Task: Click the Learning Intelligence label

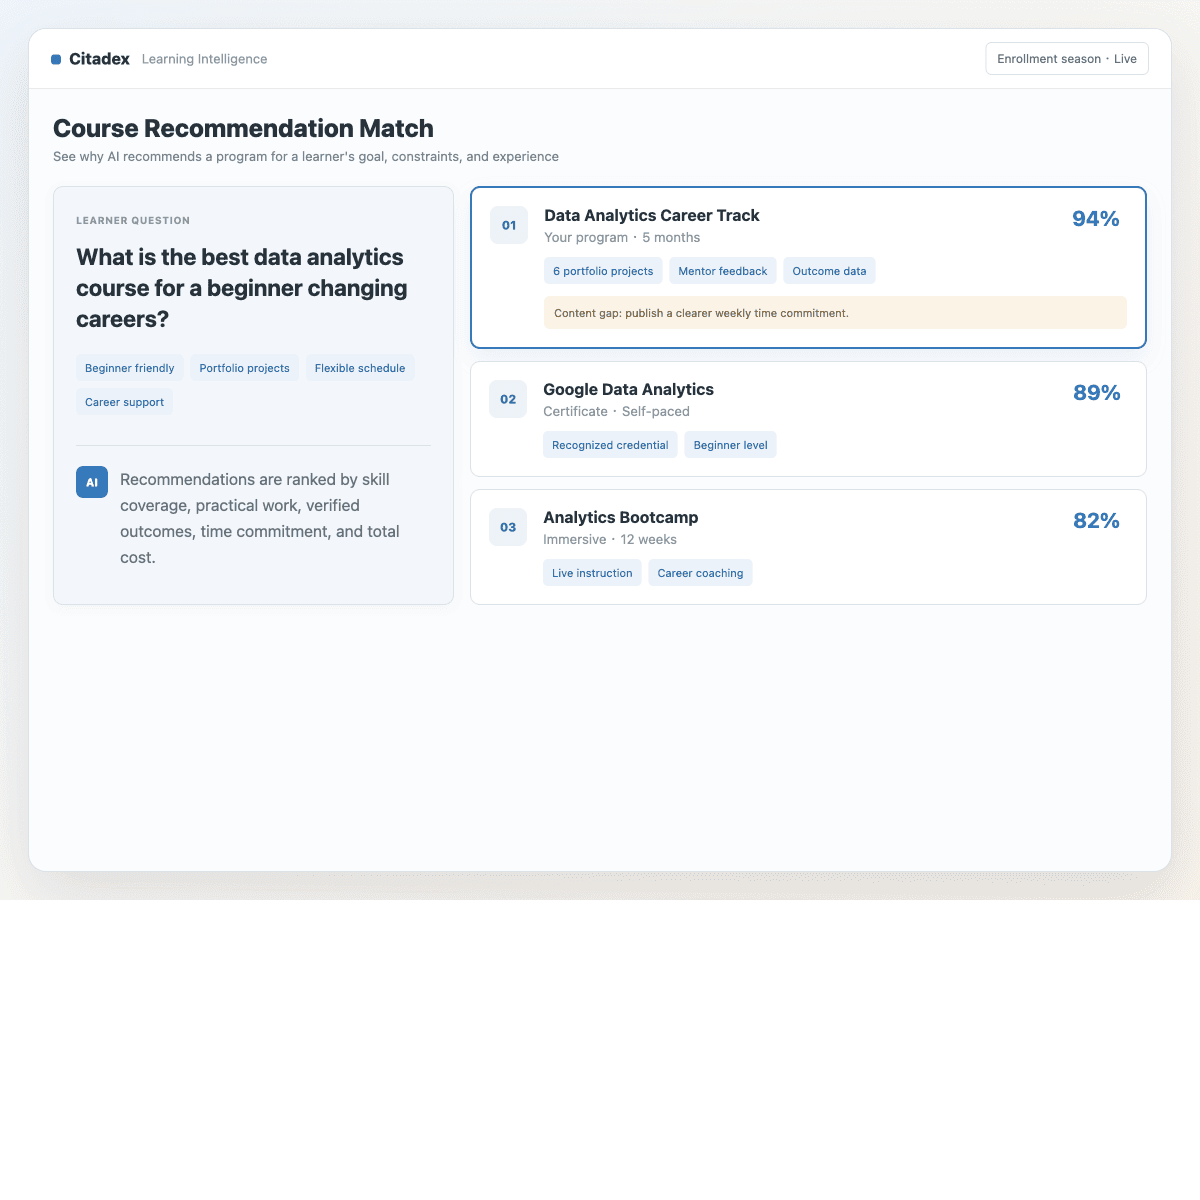Action: 204,59
